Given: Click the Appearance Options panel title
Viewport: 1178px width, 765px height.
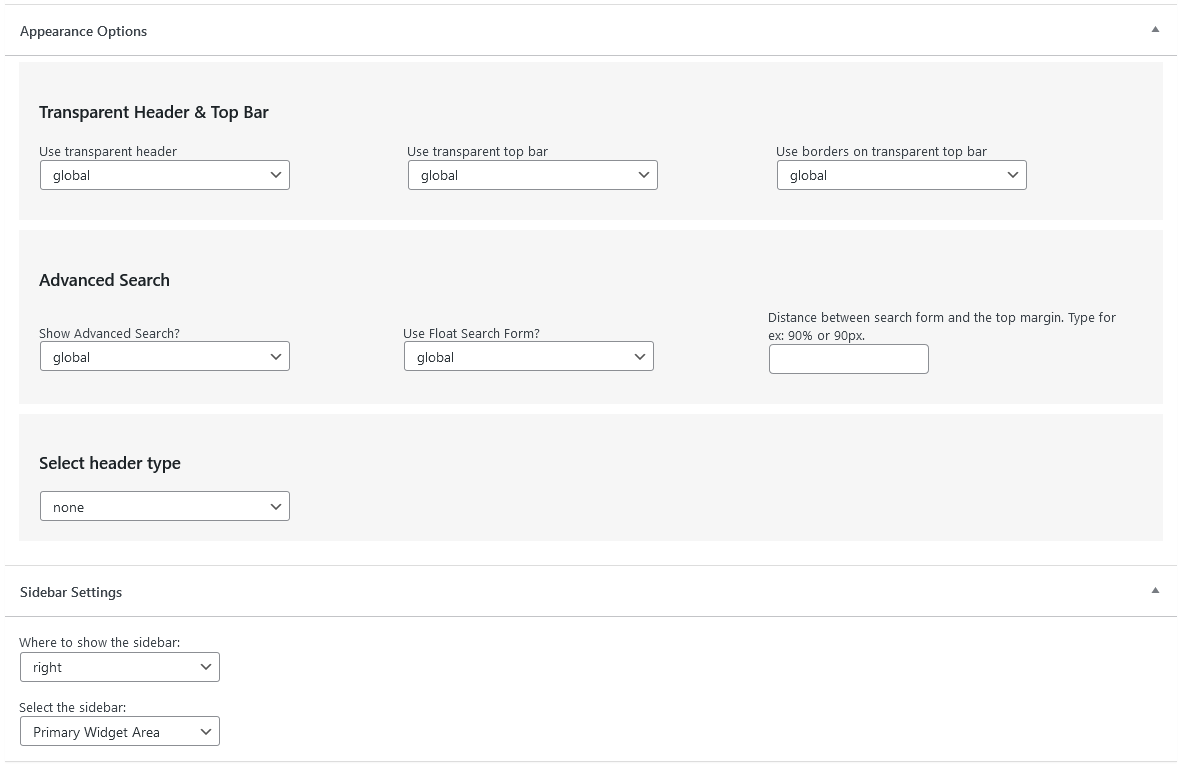Looking at the screenshot, I should click(x=83, y=32).
